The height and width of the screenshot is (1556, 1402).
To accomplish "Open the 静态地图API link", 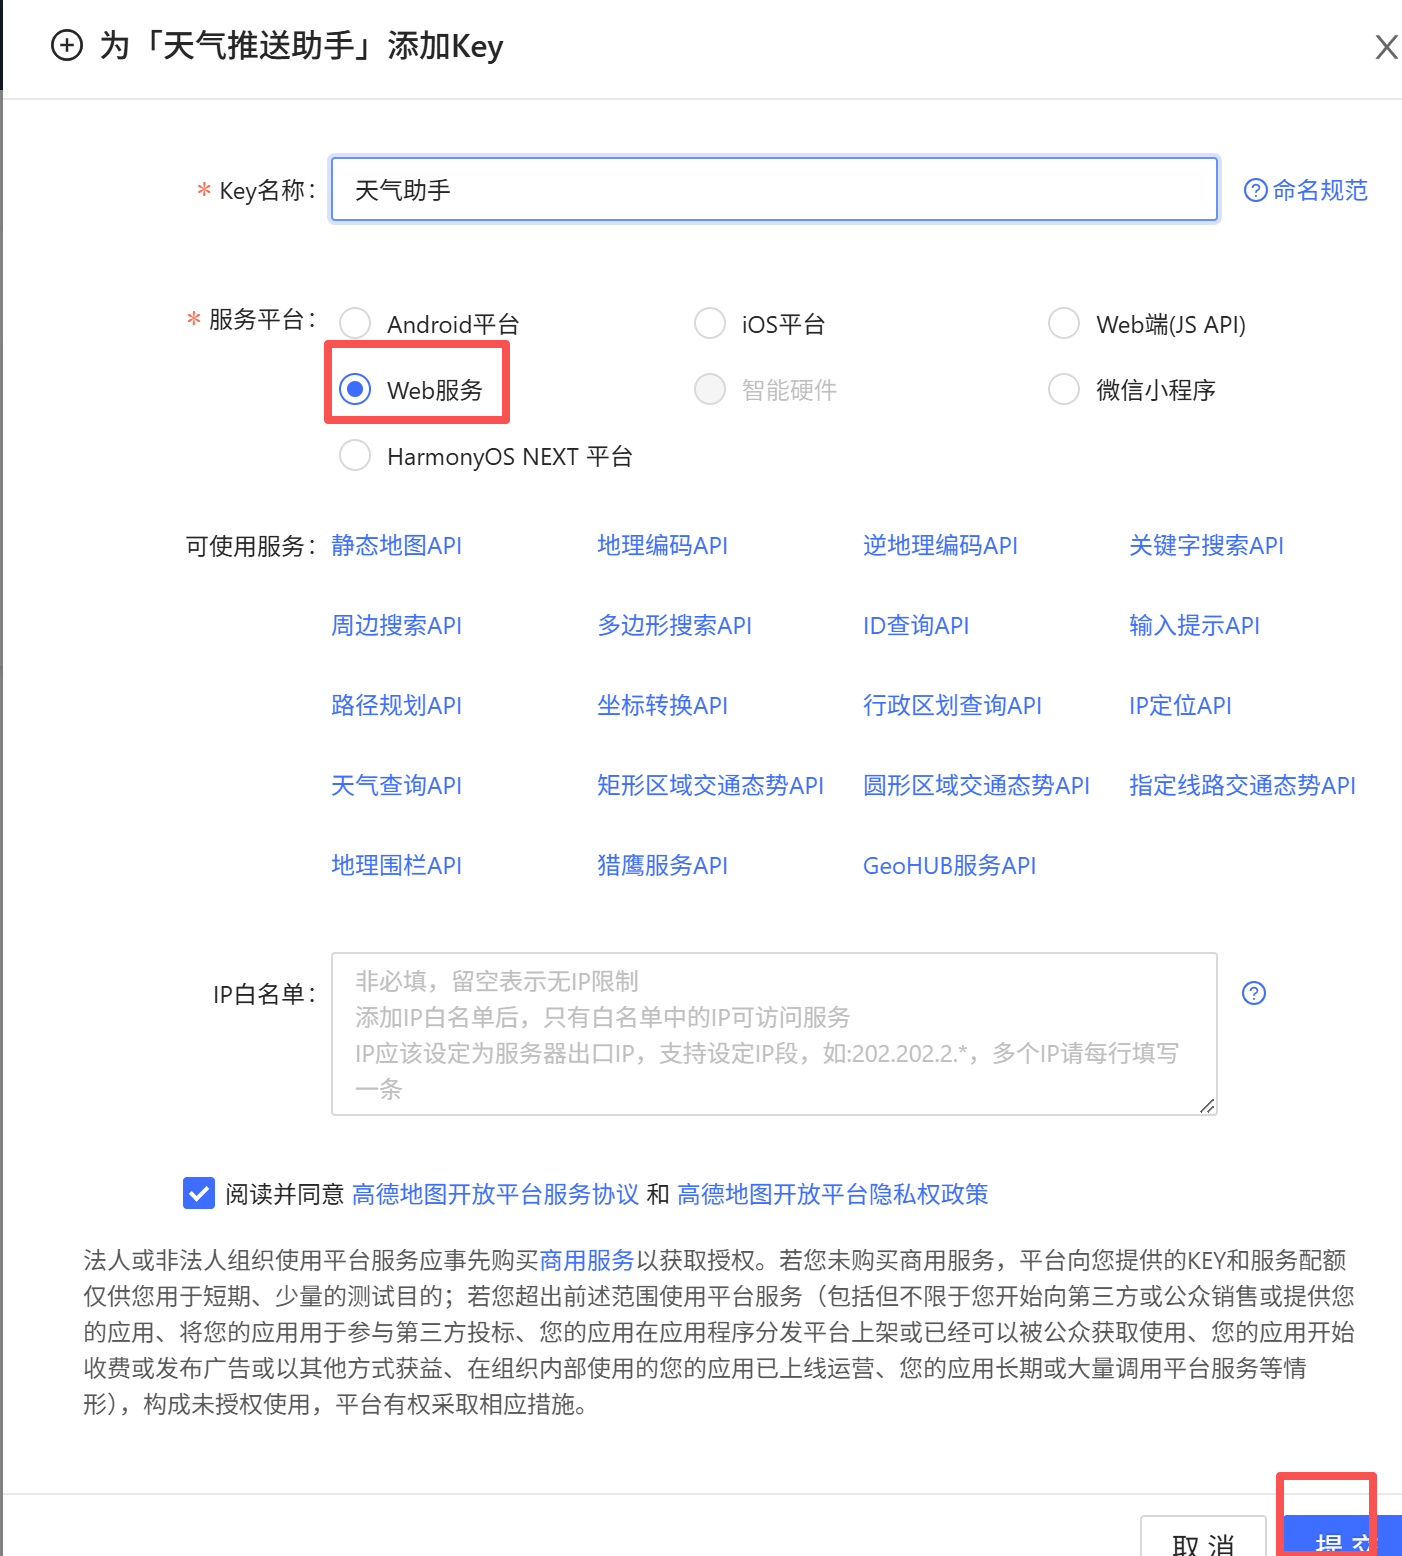I will [x=396, y=545].
